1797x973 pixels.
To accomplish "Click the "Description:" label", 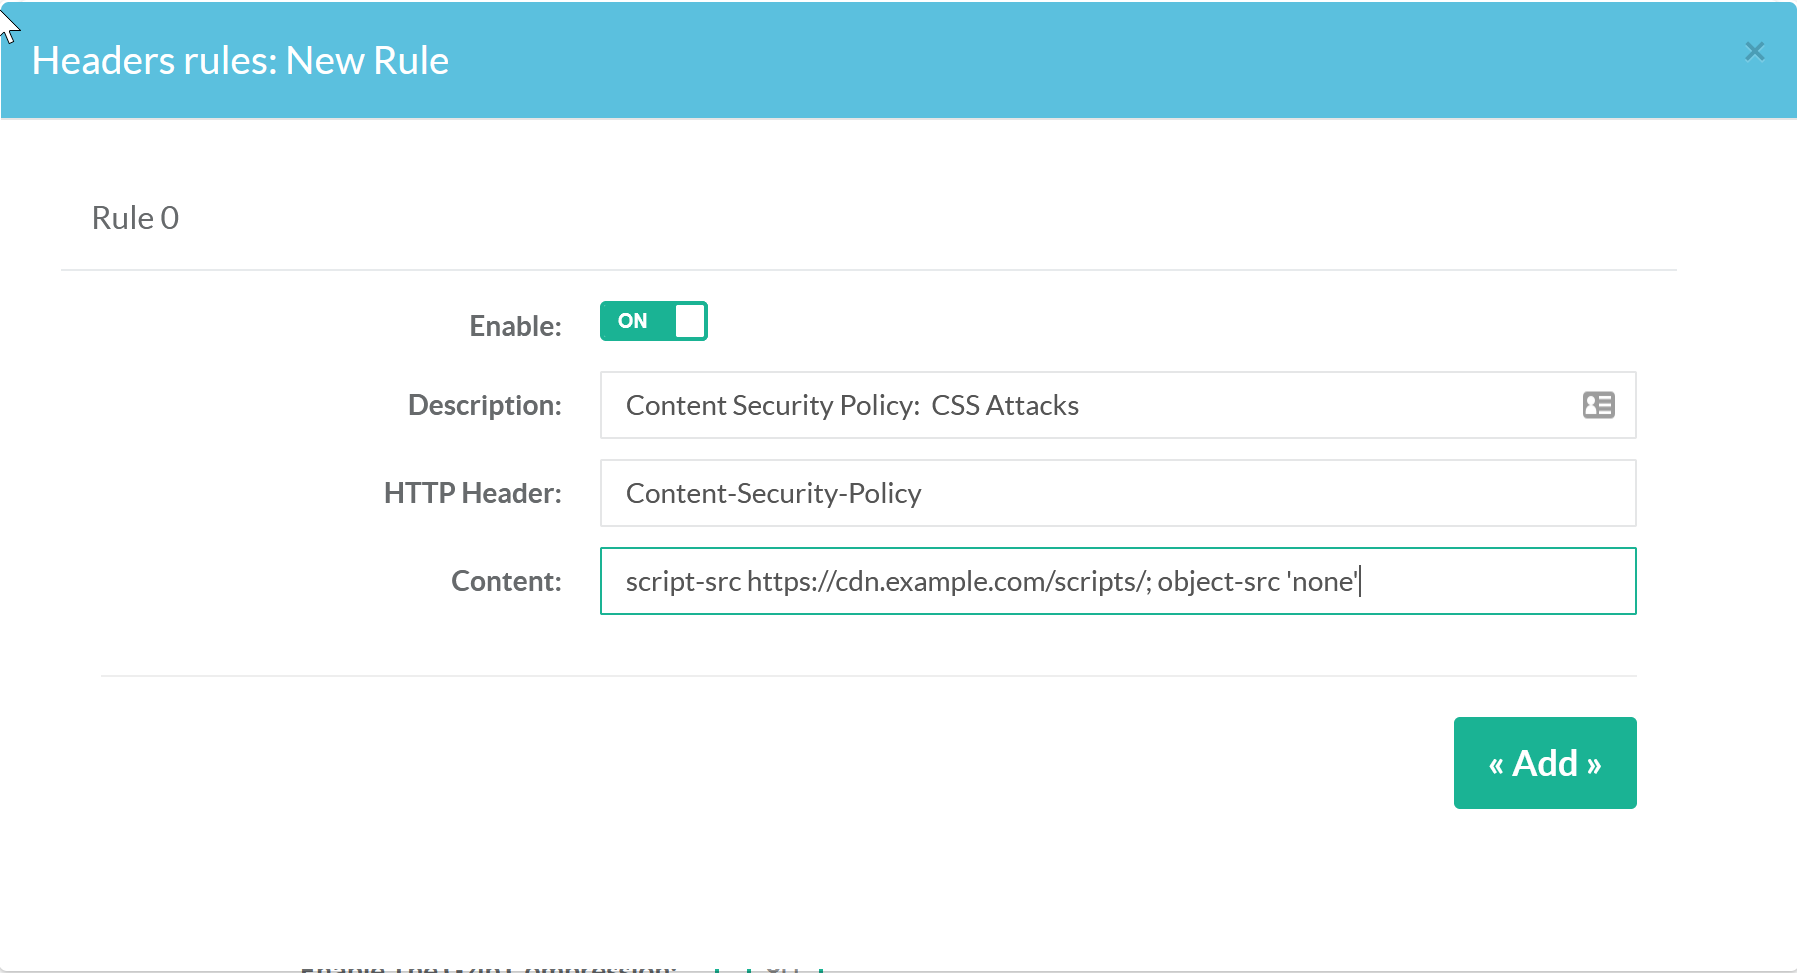I will (484, 405).
